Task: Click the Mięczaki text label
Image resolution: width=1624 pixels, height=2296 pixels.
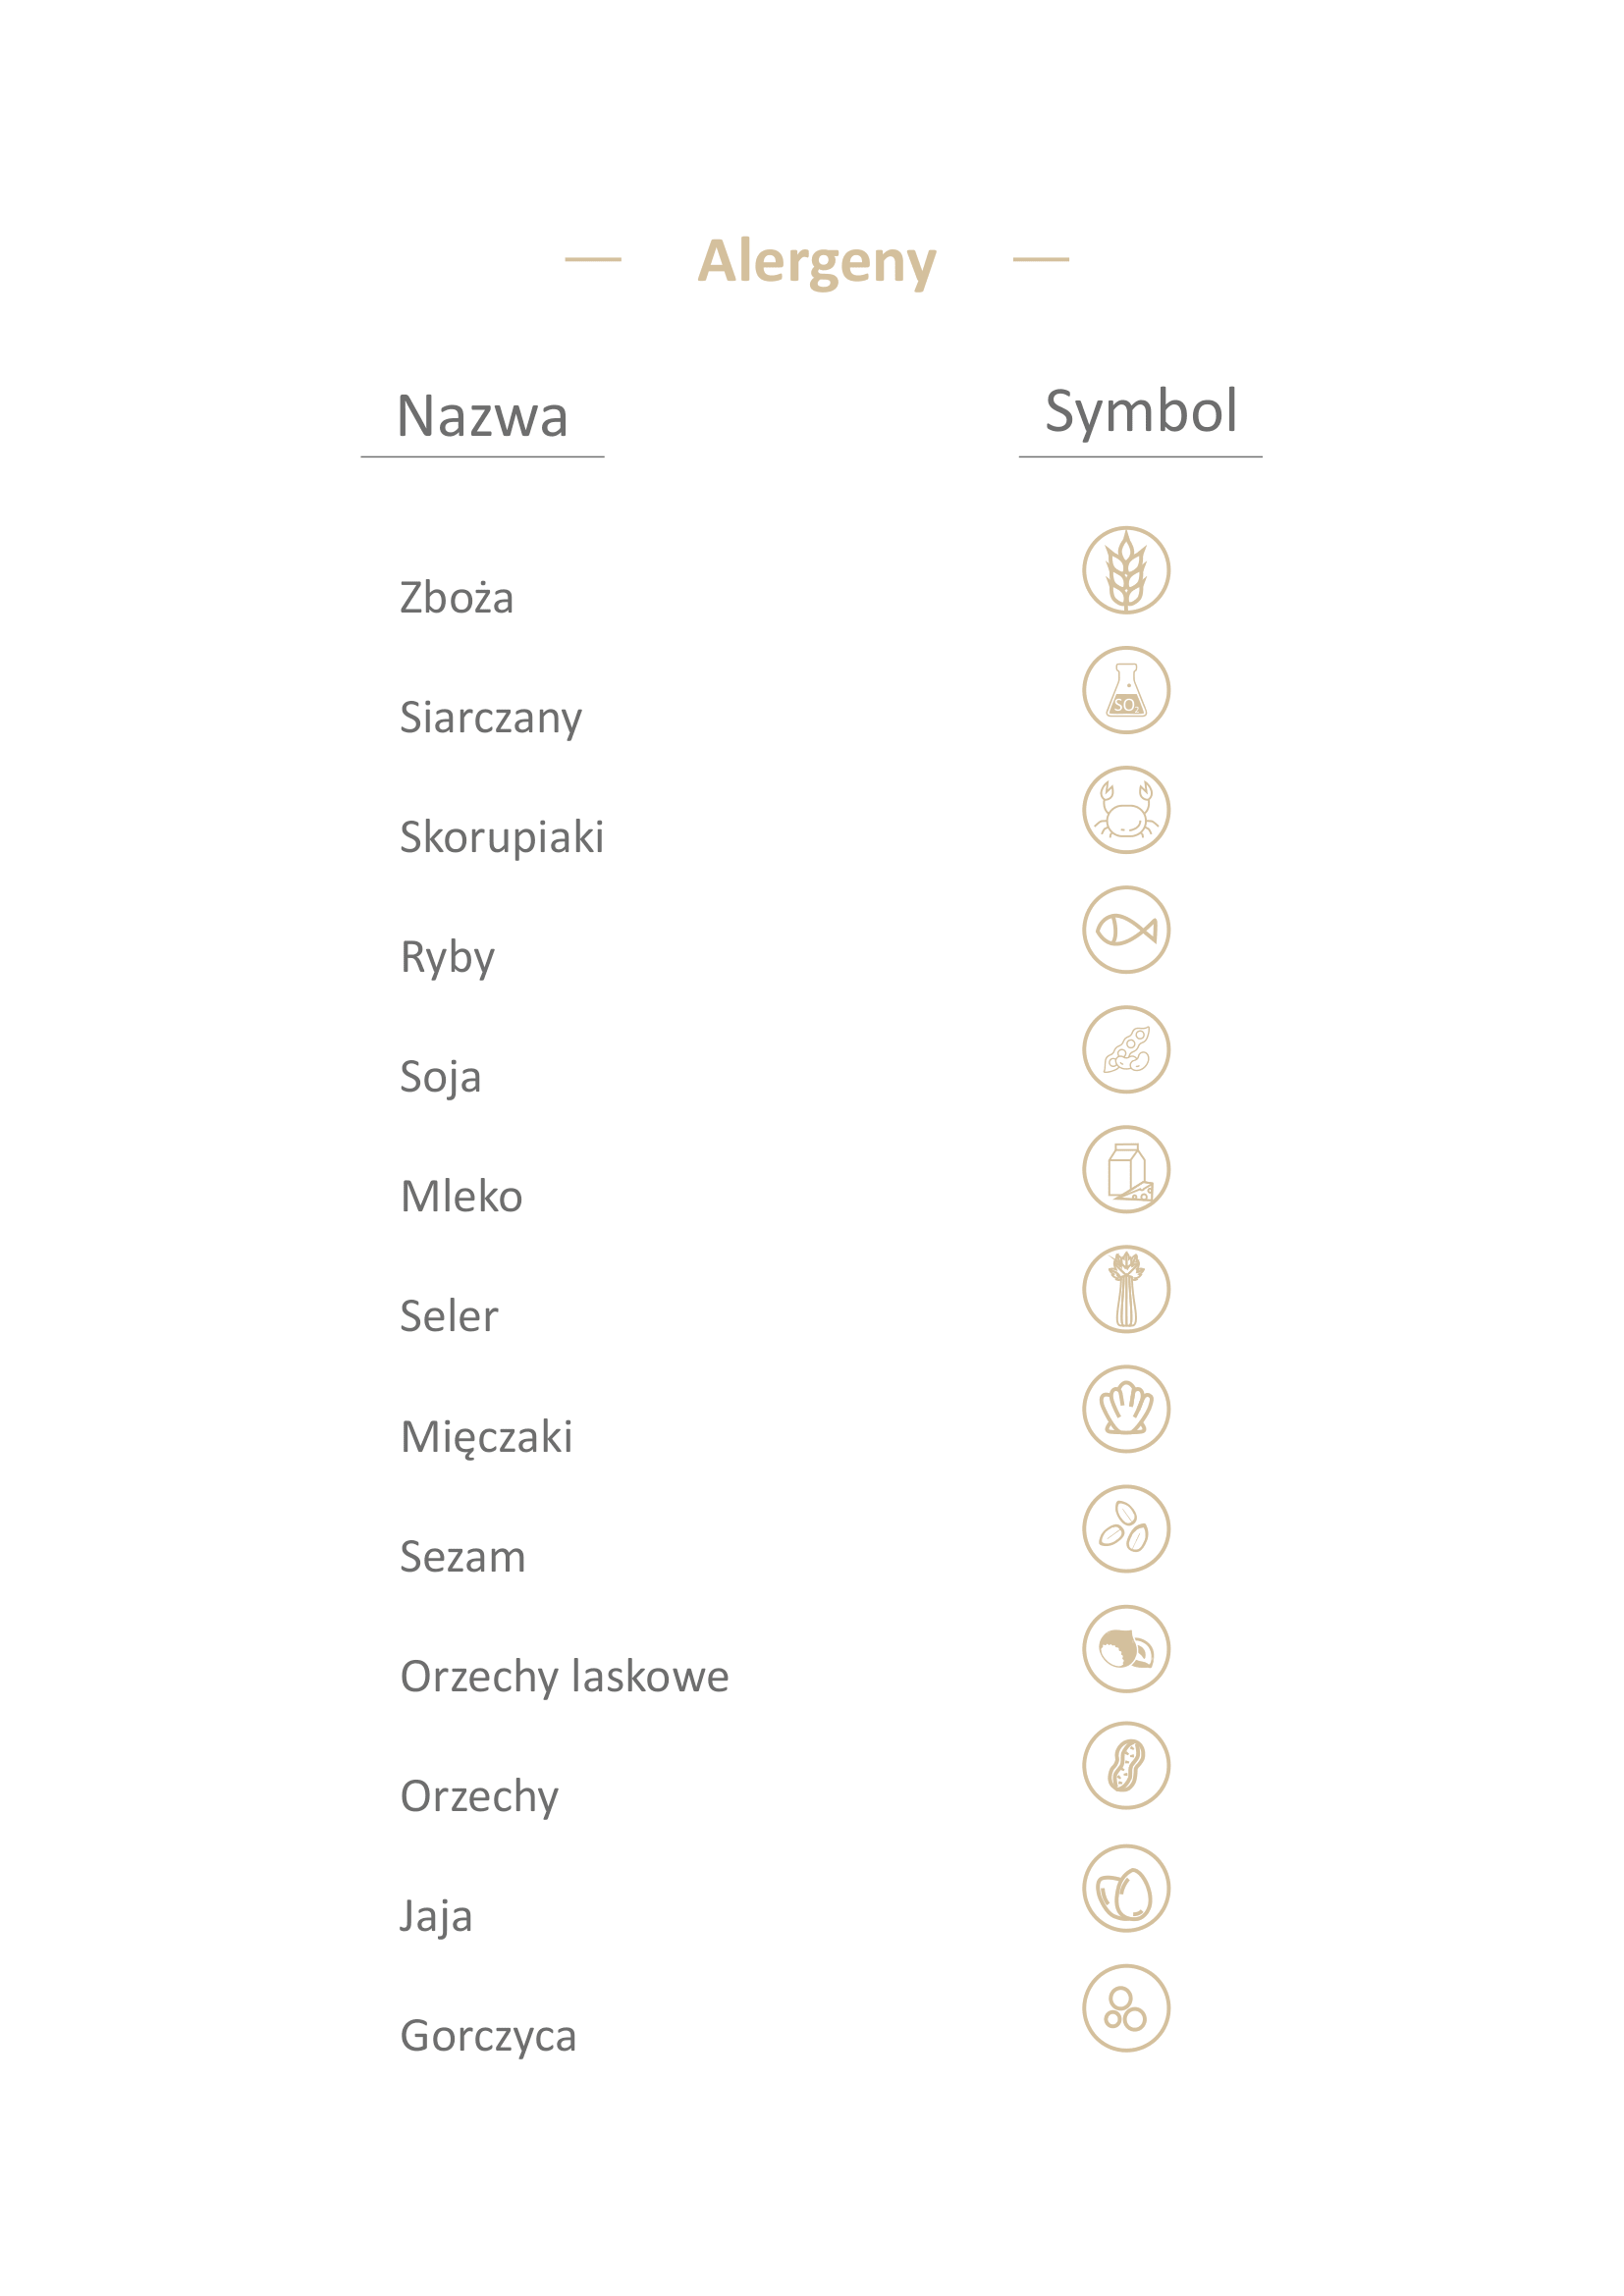Action: pyautogui.click(x=486, y=1438)
